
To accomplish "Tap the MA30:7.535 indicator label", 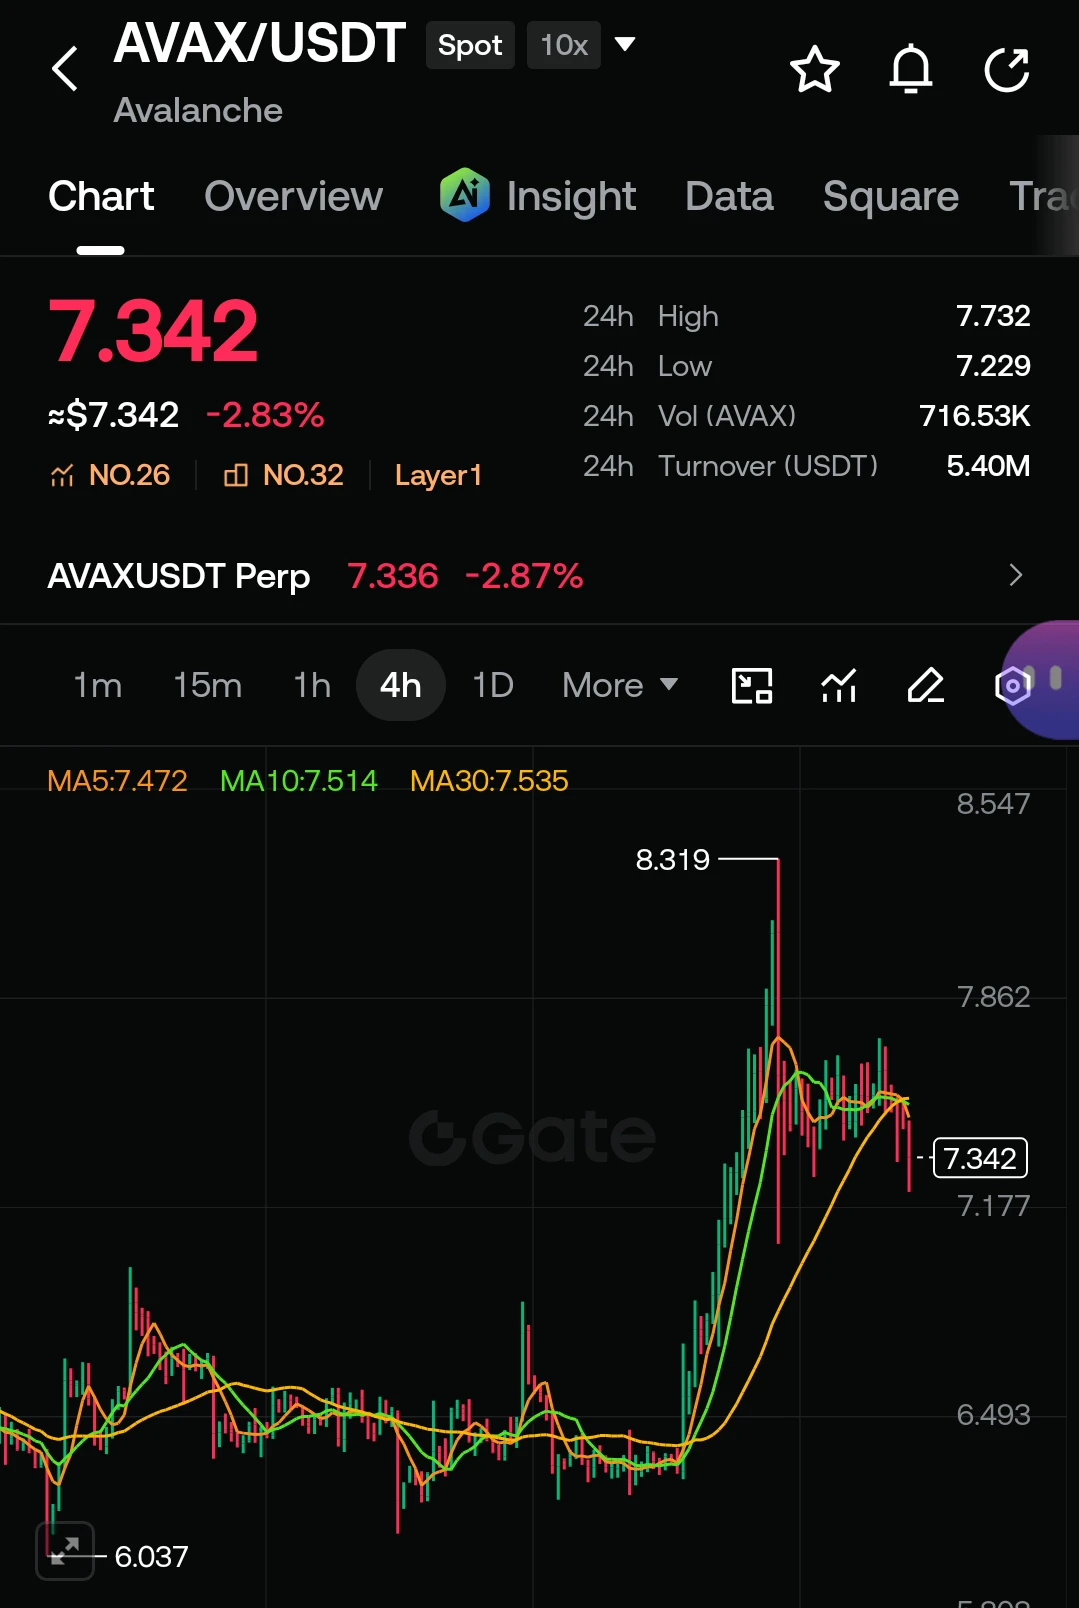I will tap(489, 781).
